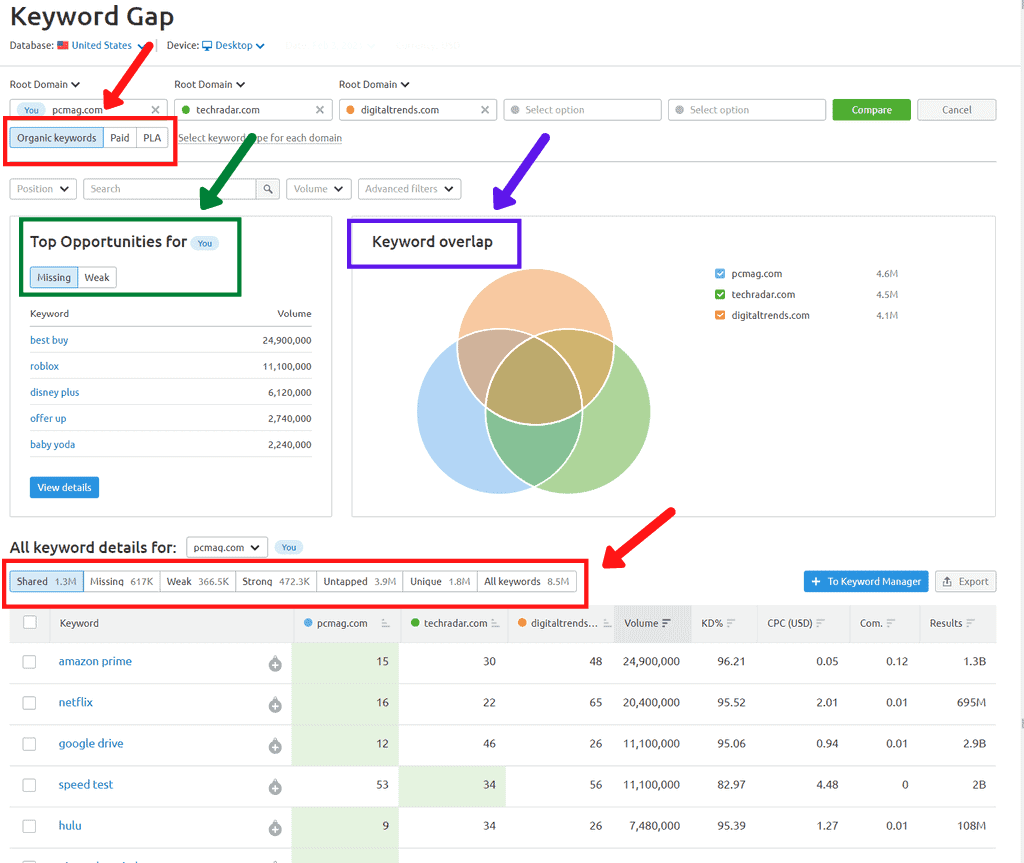Open the best buy keyword link

click(x=49, y=340)
